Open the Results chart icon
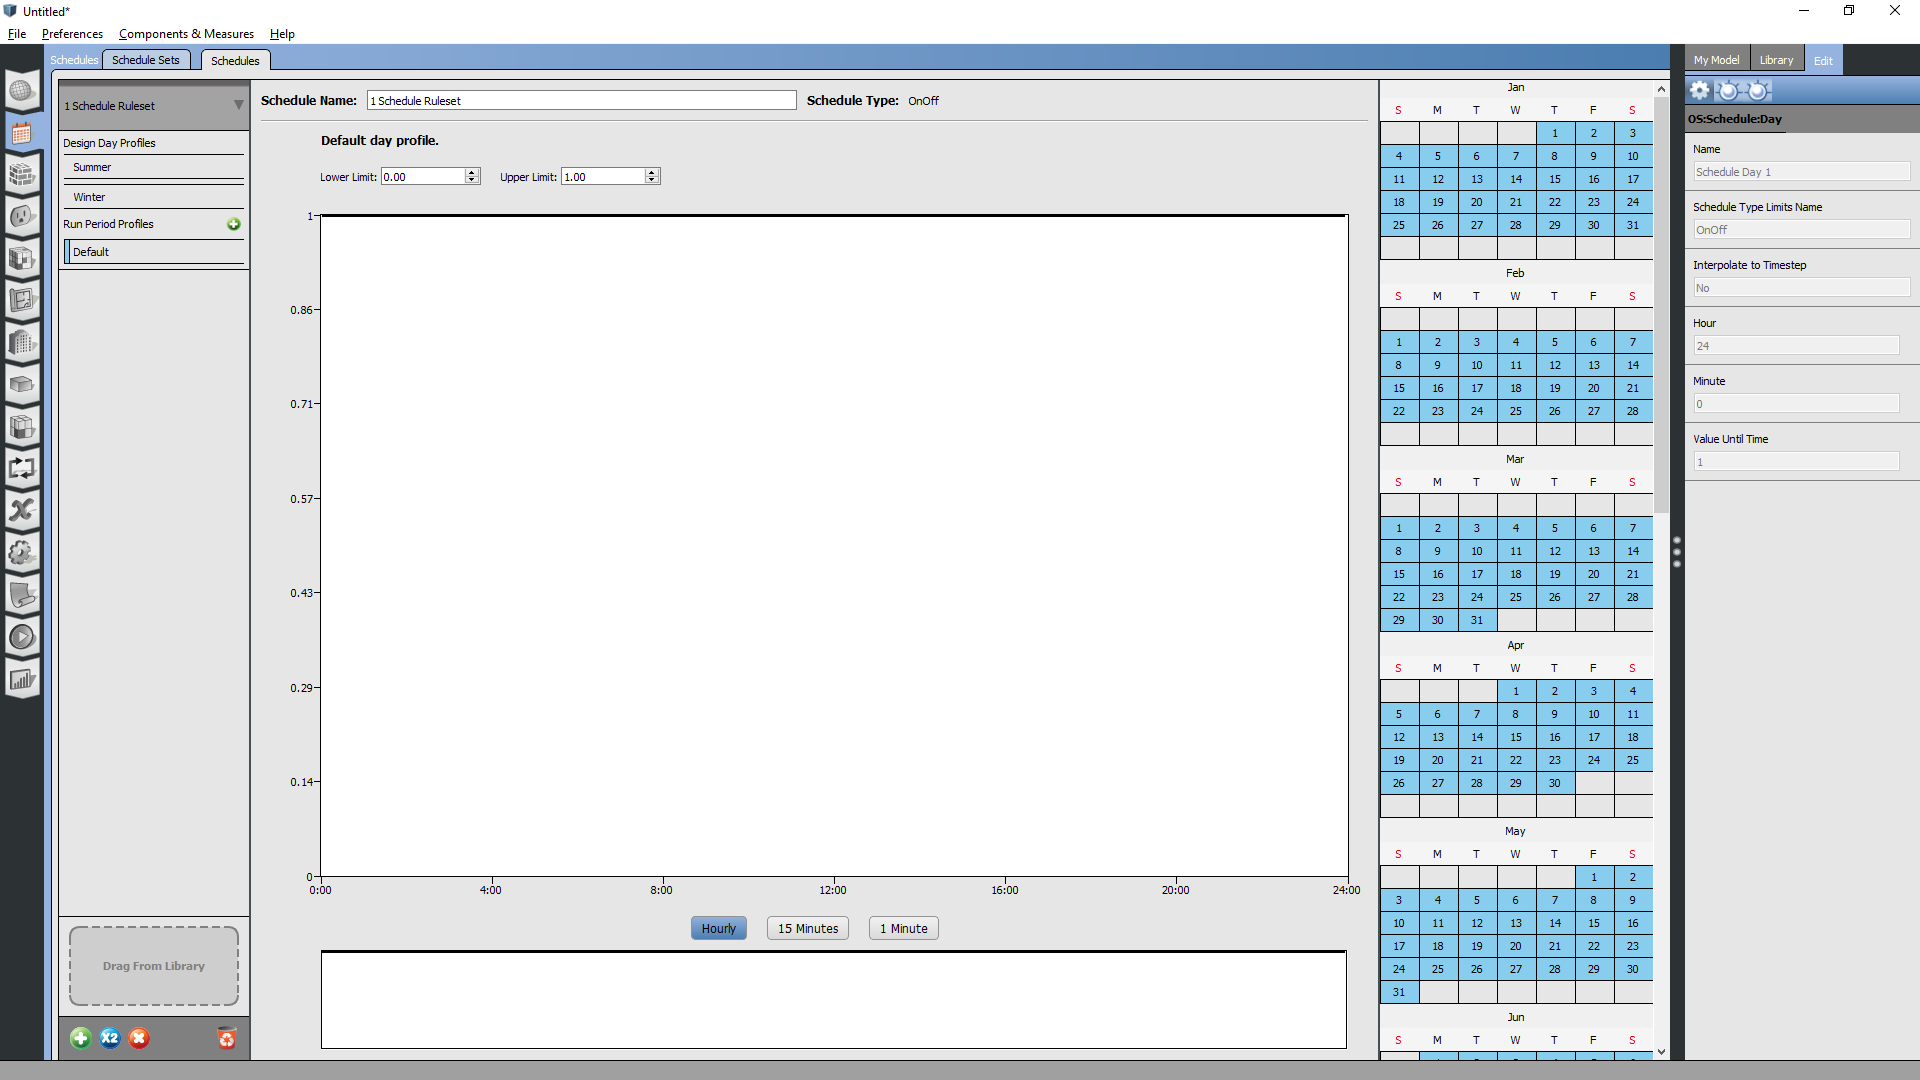Viewport: 1920px width, 1080px height. [x=22, y=679]
